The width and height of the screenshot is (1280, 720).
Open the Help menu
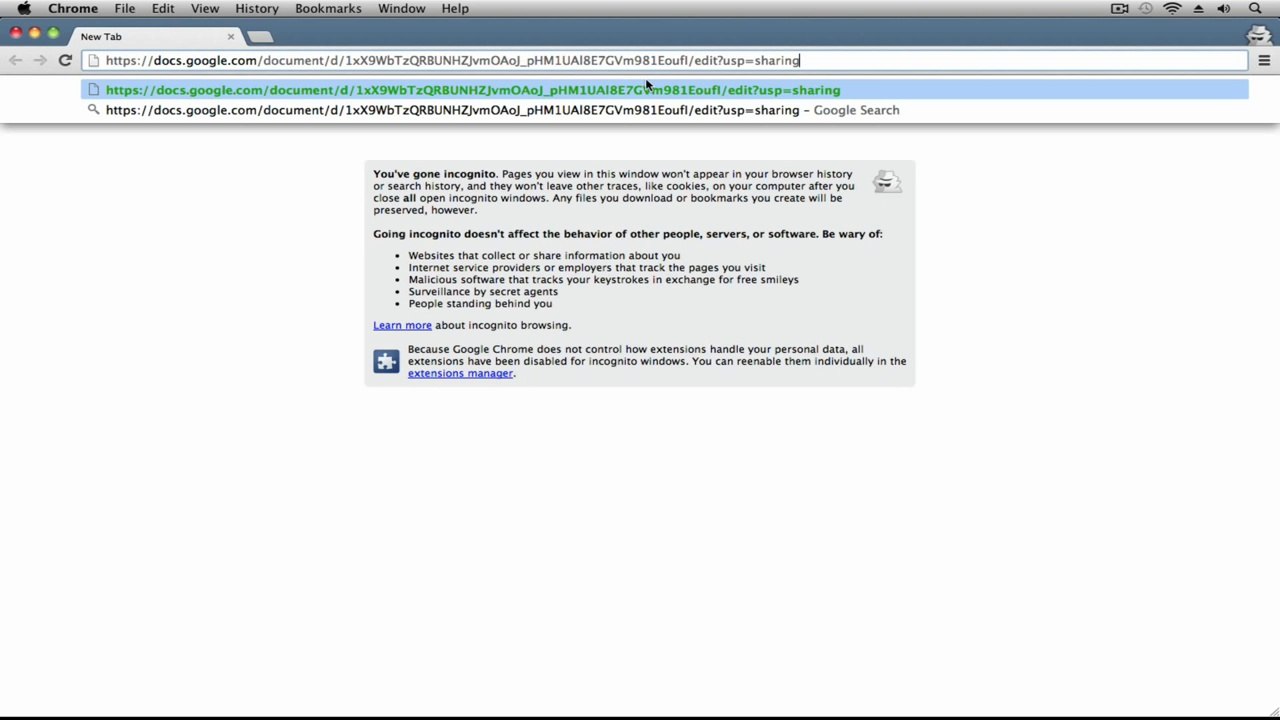[455, 9]
